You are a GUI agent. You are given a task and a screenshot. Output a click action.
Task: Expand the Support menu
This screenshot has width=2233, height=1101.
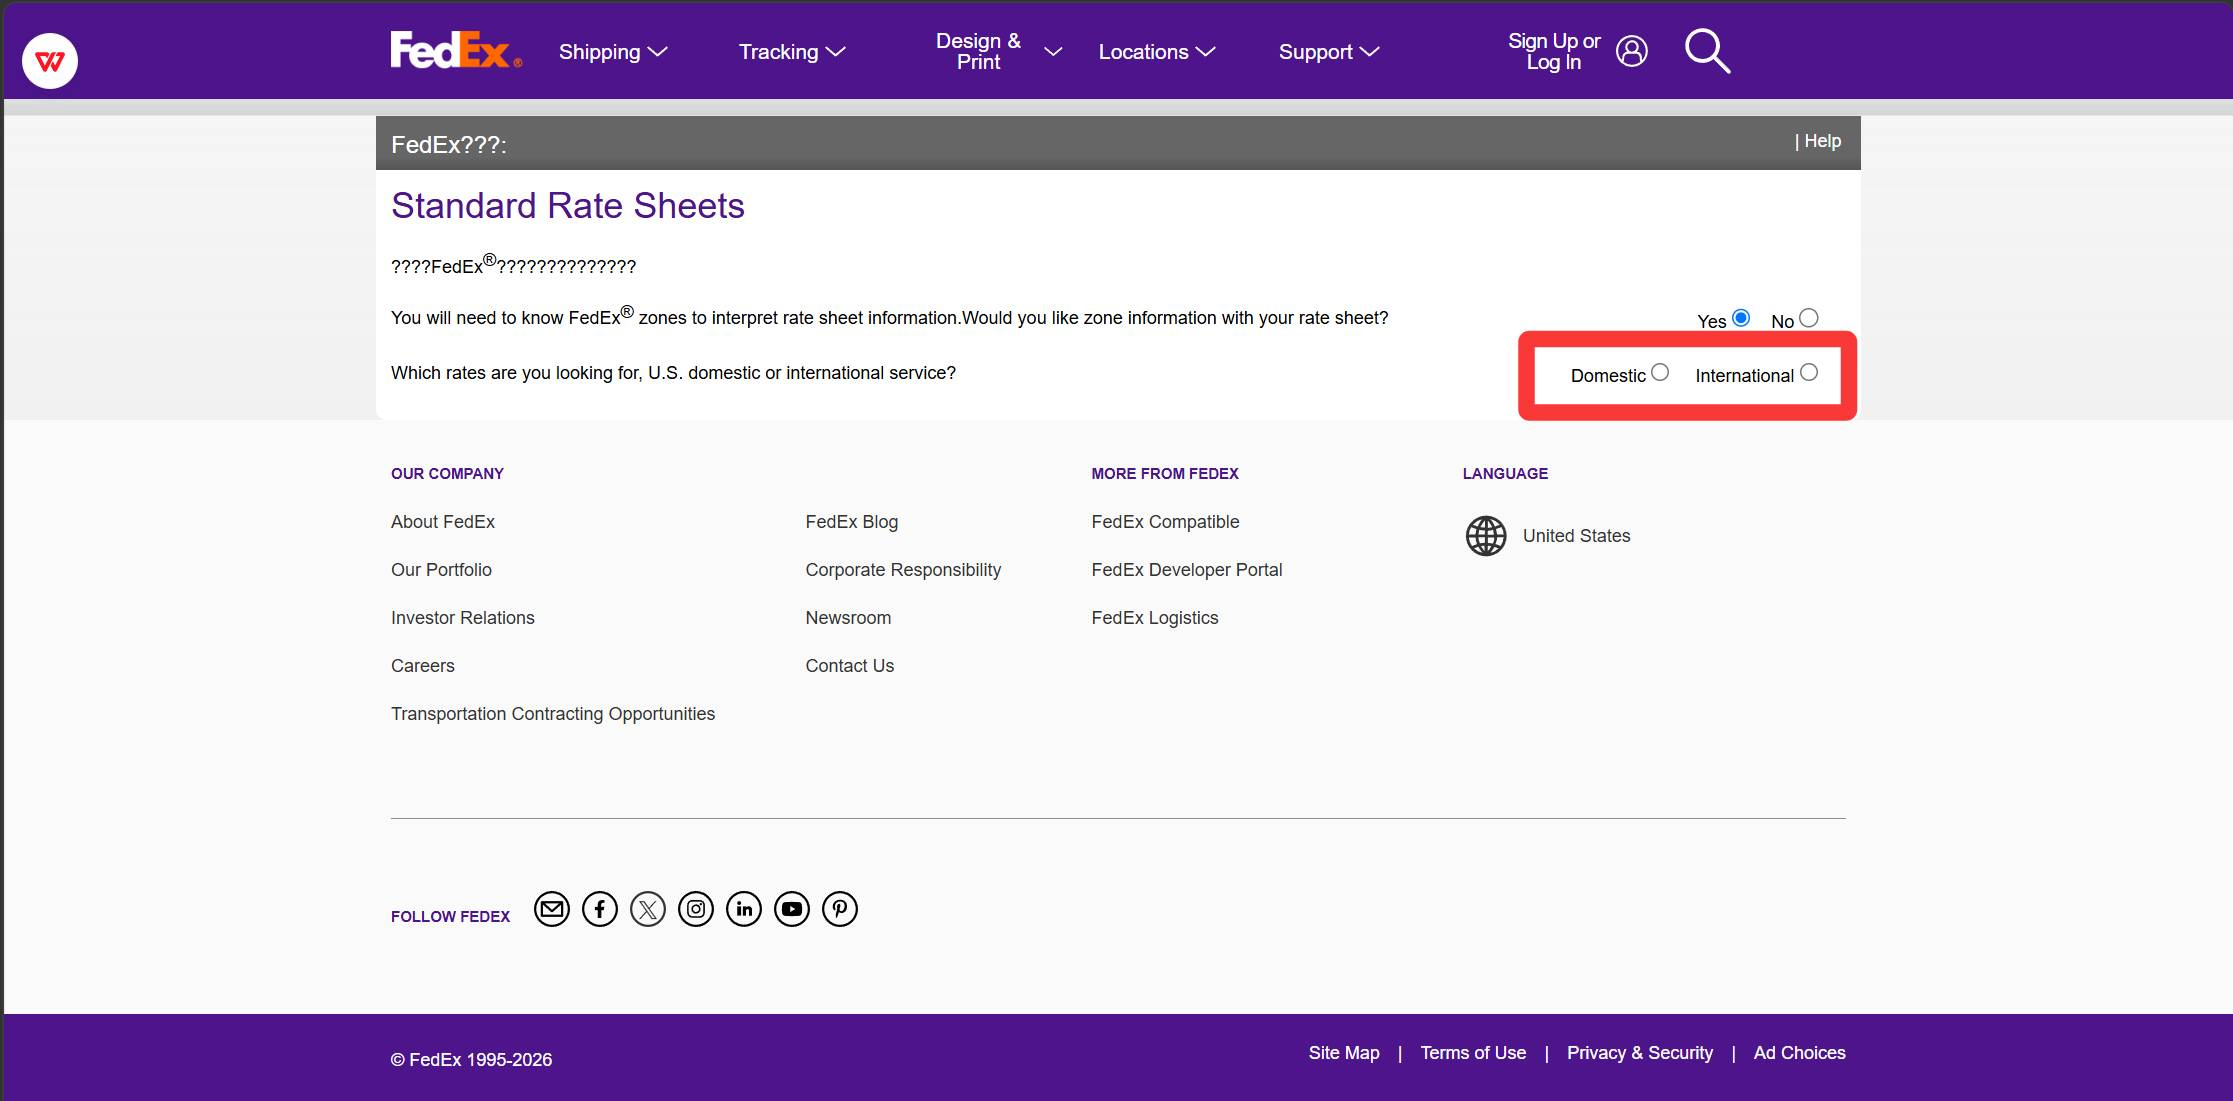pos(1329,52)
